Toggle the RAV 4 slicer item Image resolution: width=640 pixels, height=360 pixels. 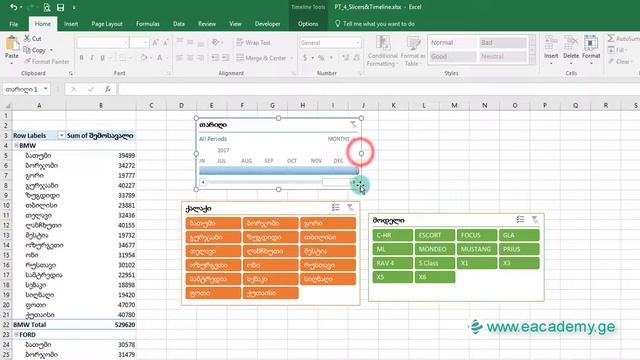coord(393,263)
